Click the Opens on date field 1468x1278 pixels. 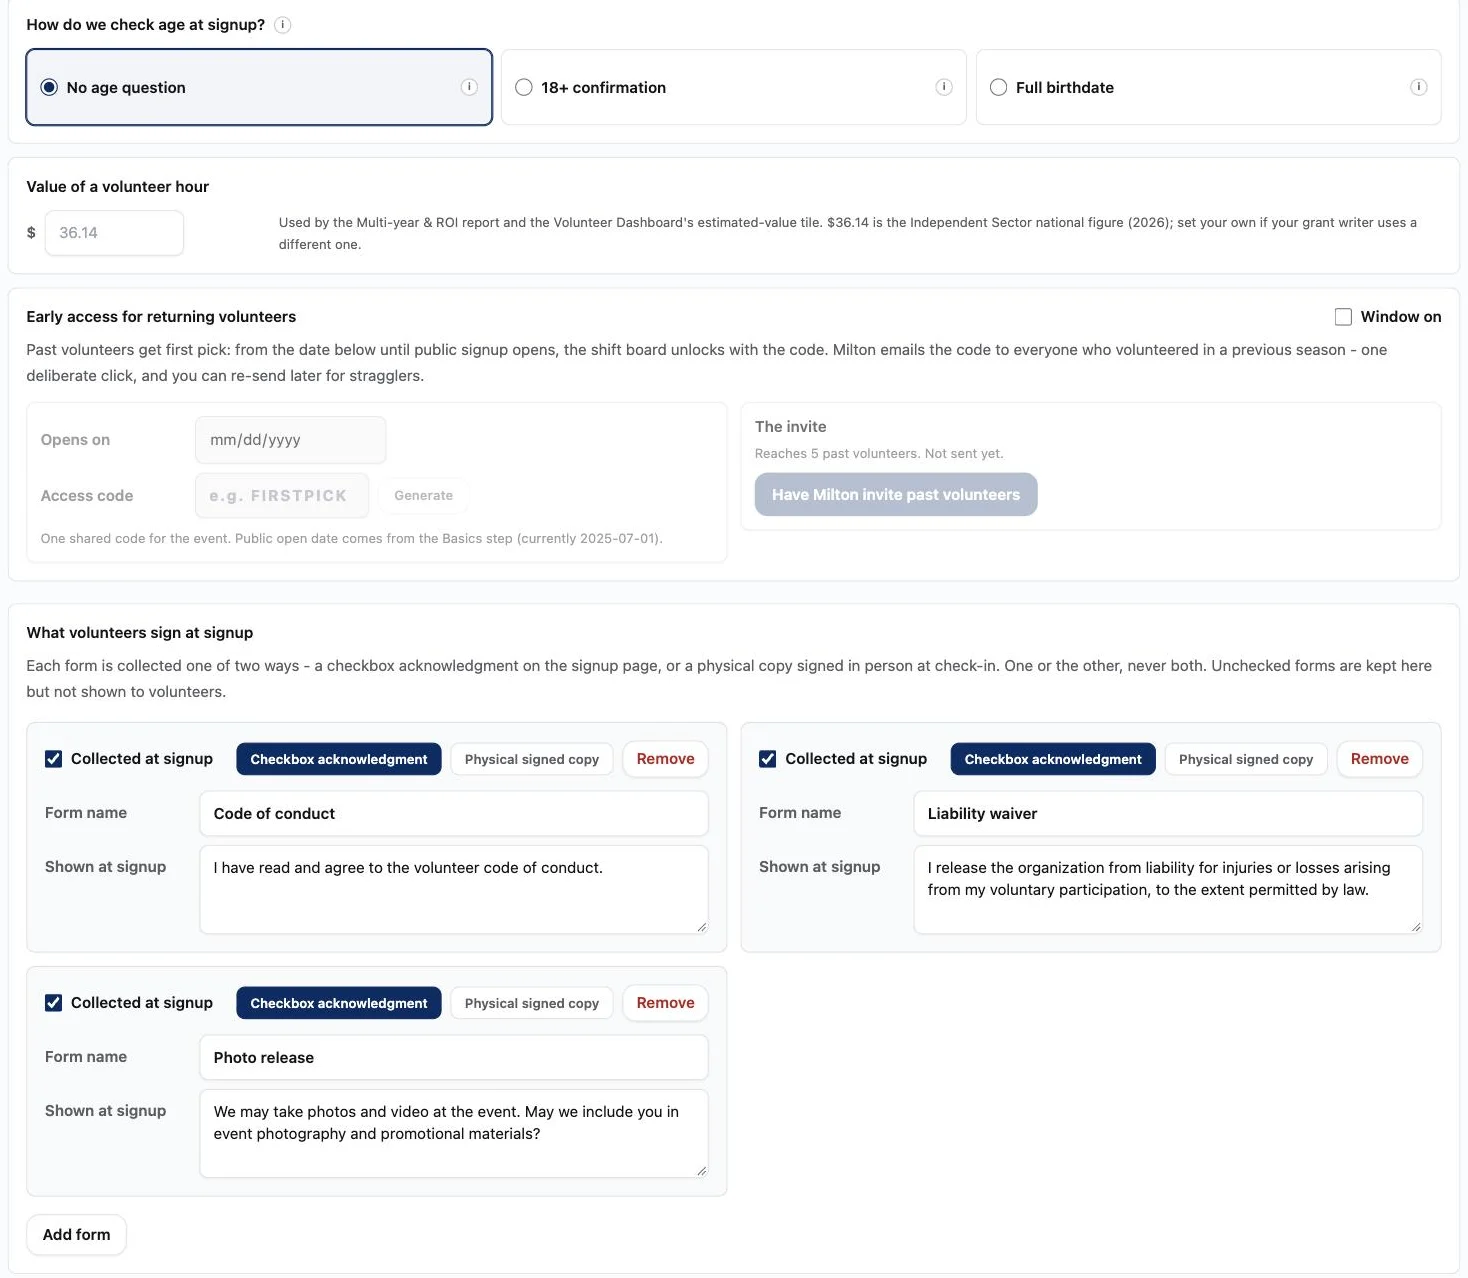click(x=290, y=440)
